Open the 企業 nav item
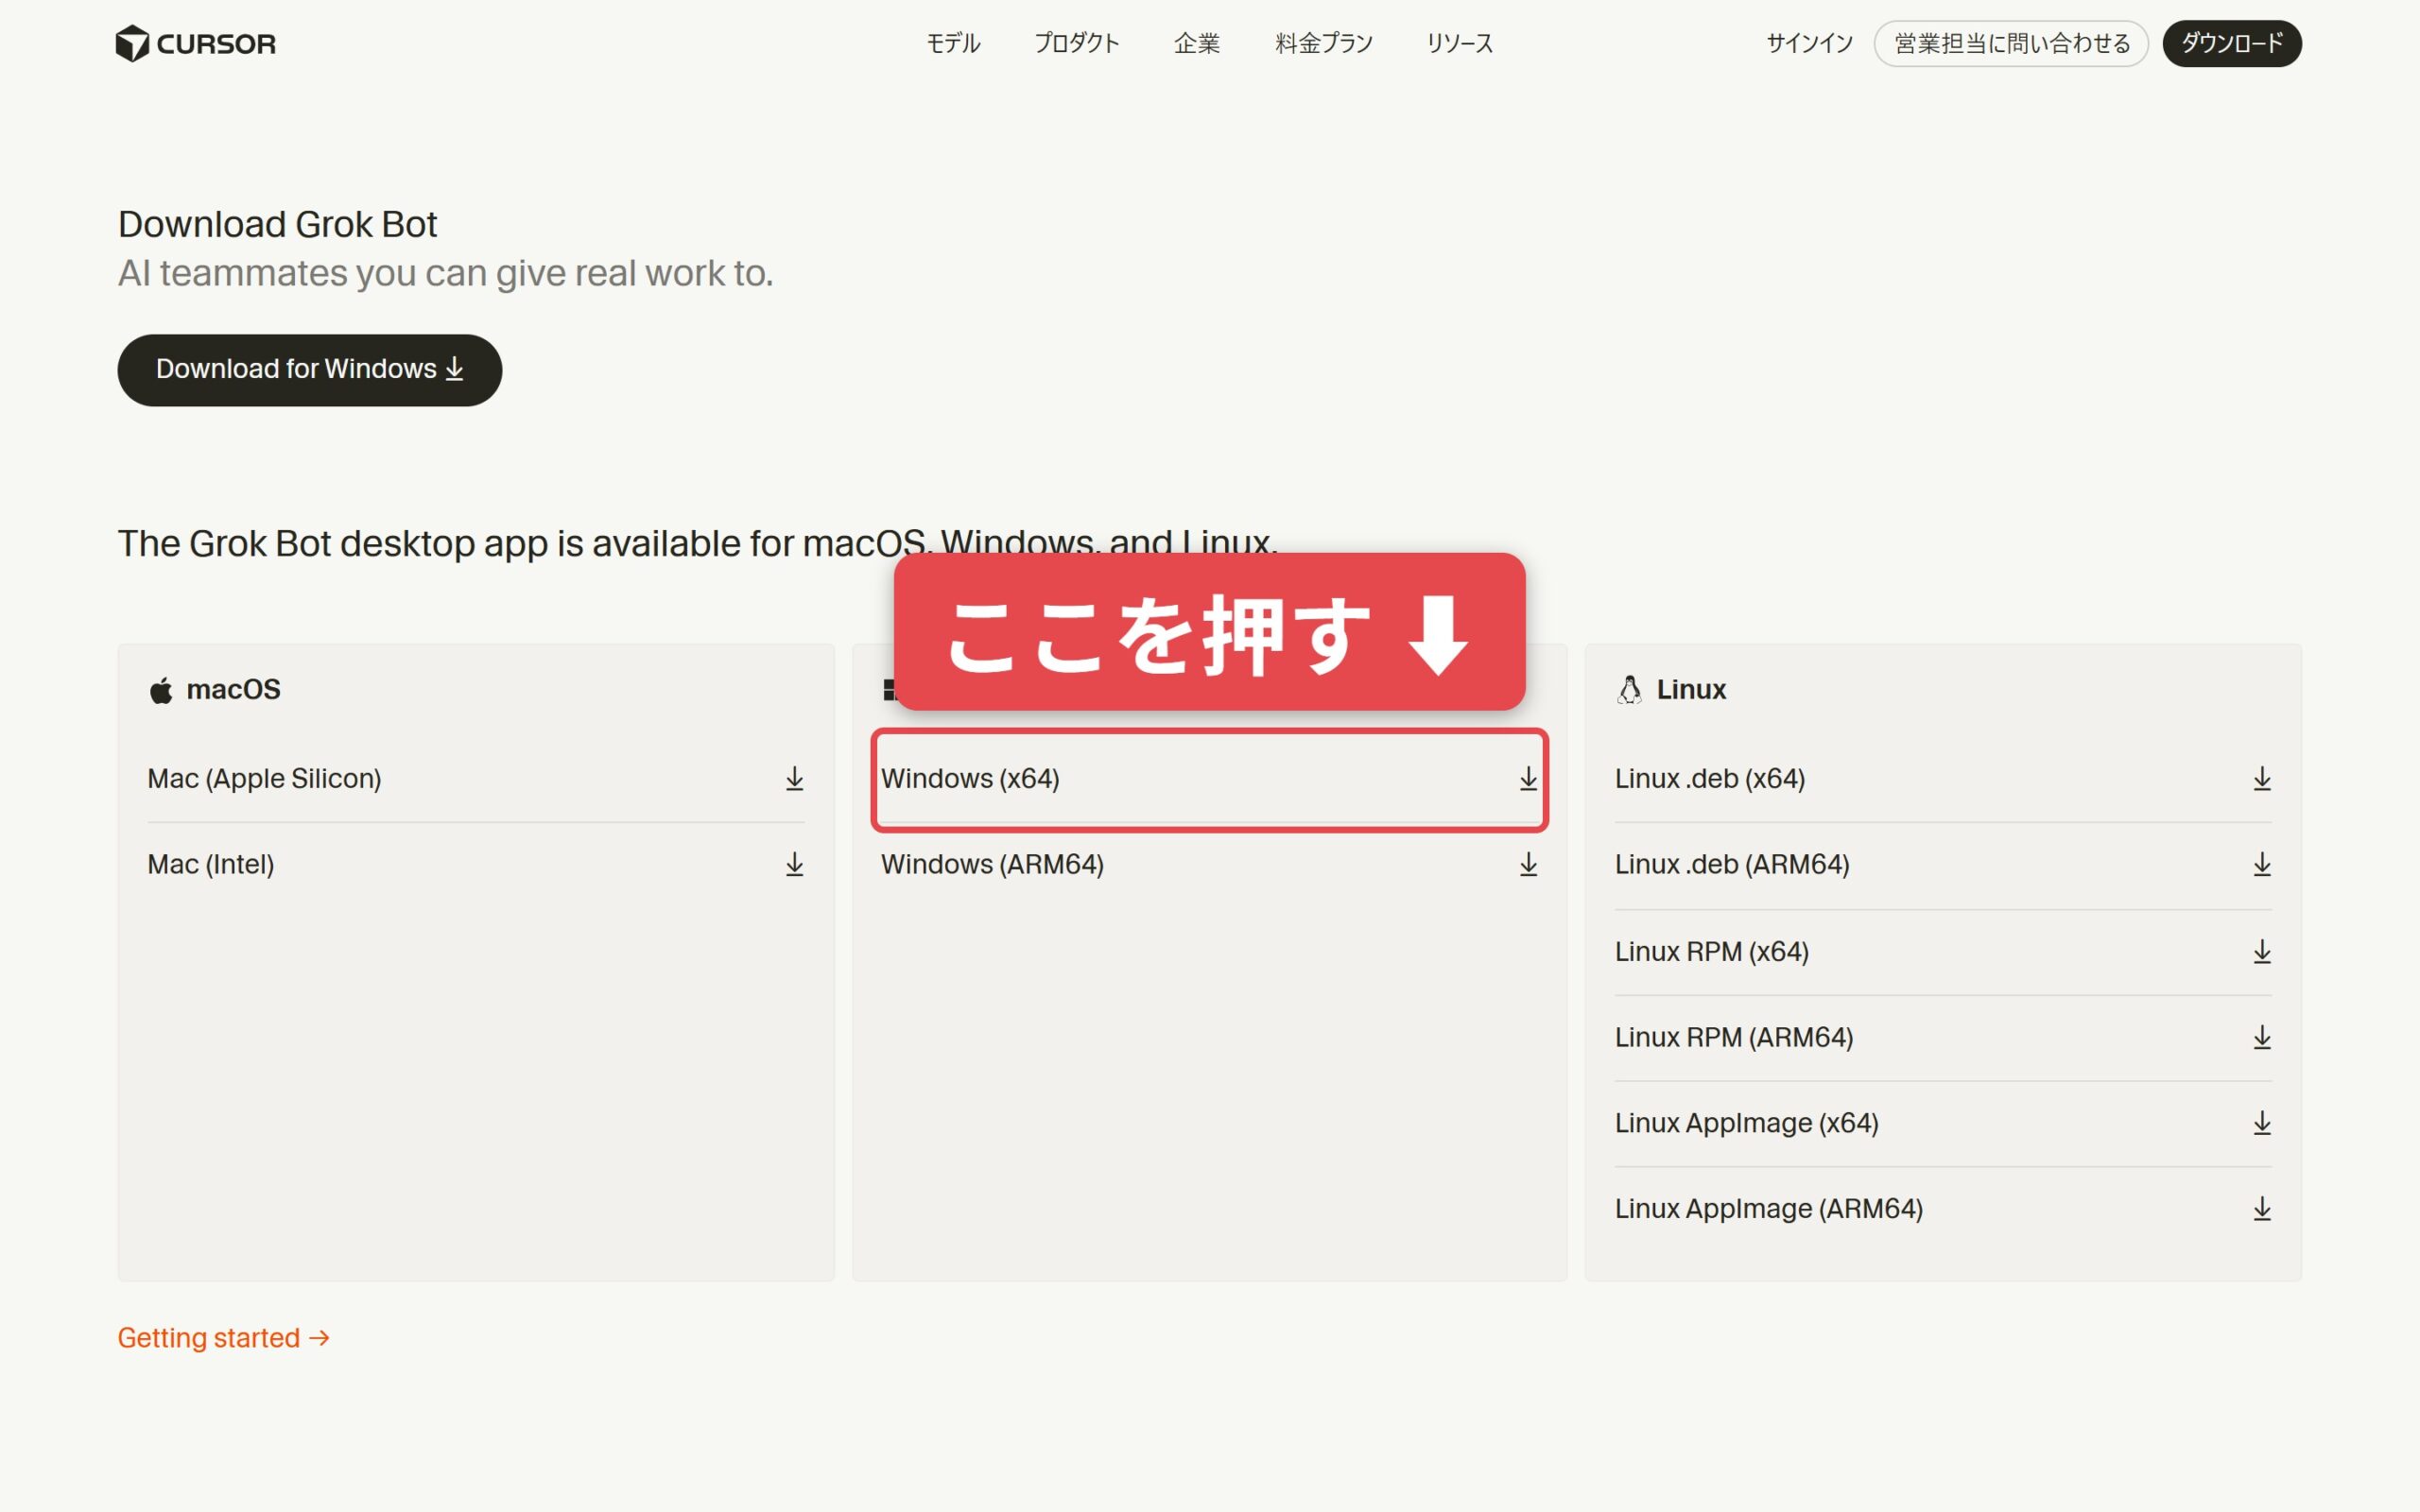This screenshot has width=2420, height=1512. pos(1197,43)
